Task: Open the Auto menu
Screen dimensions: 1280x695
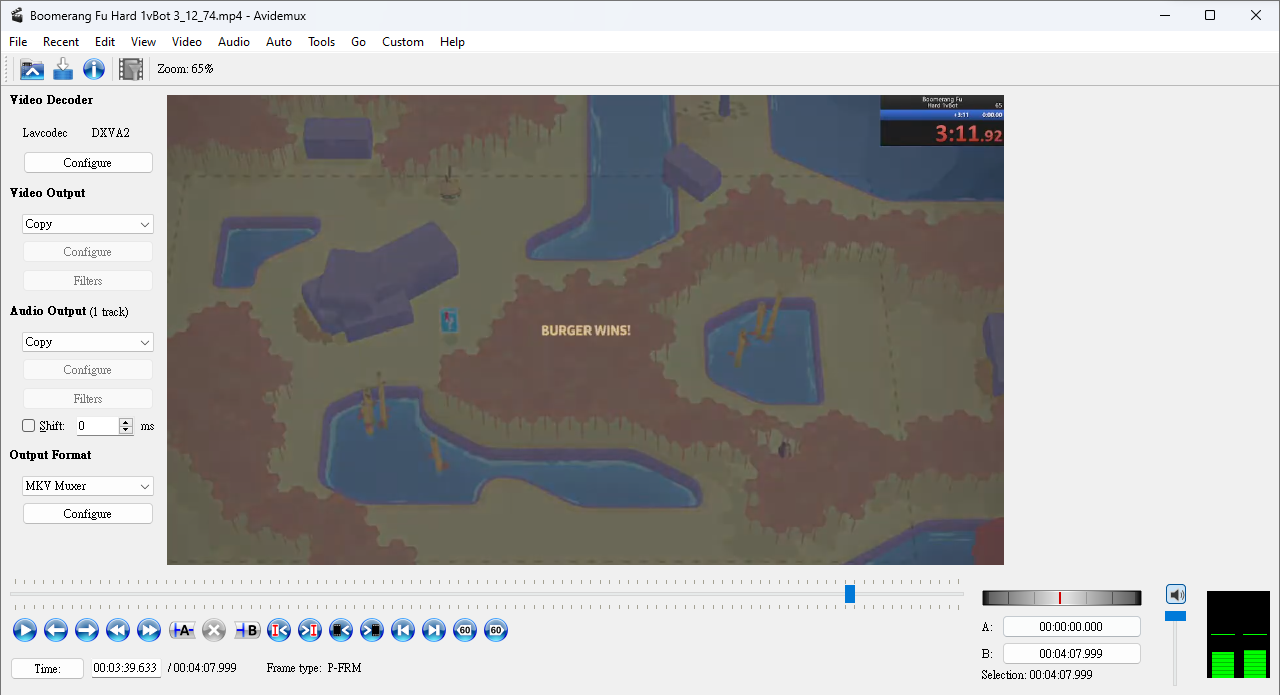Action: pos(279,42)
